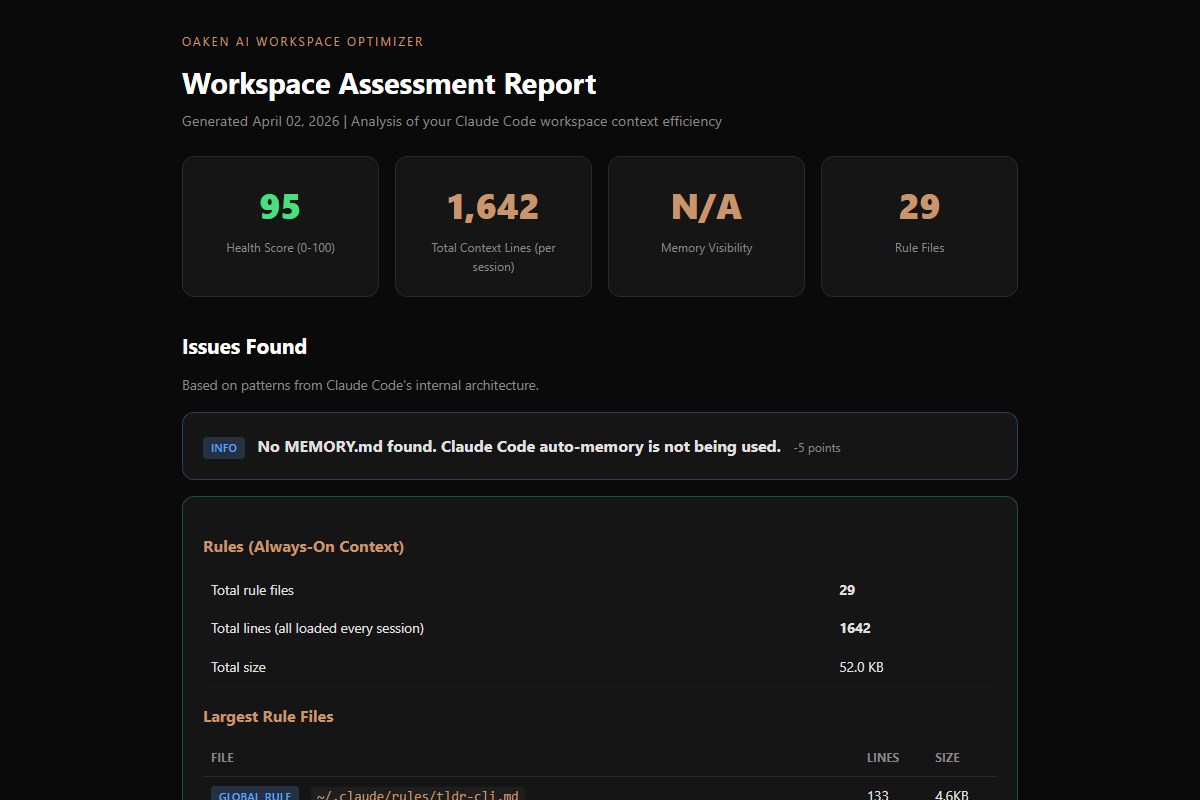Viewport: 1200px width, 800px height.
Task: Click the Workspace Assessment Report title
Action: [x=388, y=84]
